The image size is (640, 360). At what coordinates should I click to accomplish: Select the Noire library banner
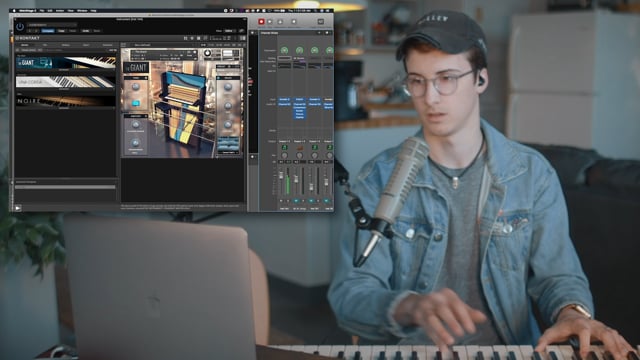point(66,101)
